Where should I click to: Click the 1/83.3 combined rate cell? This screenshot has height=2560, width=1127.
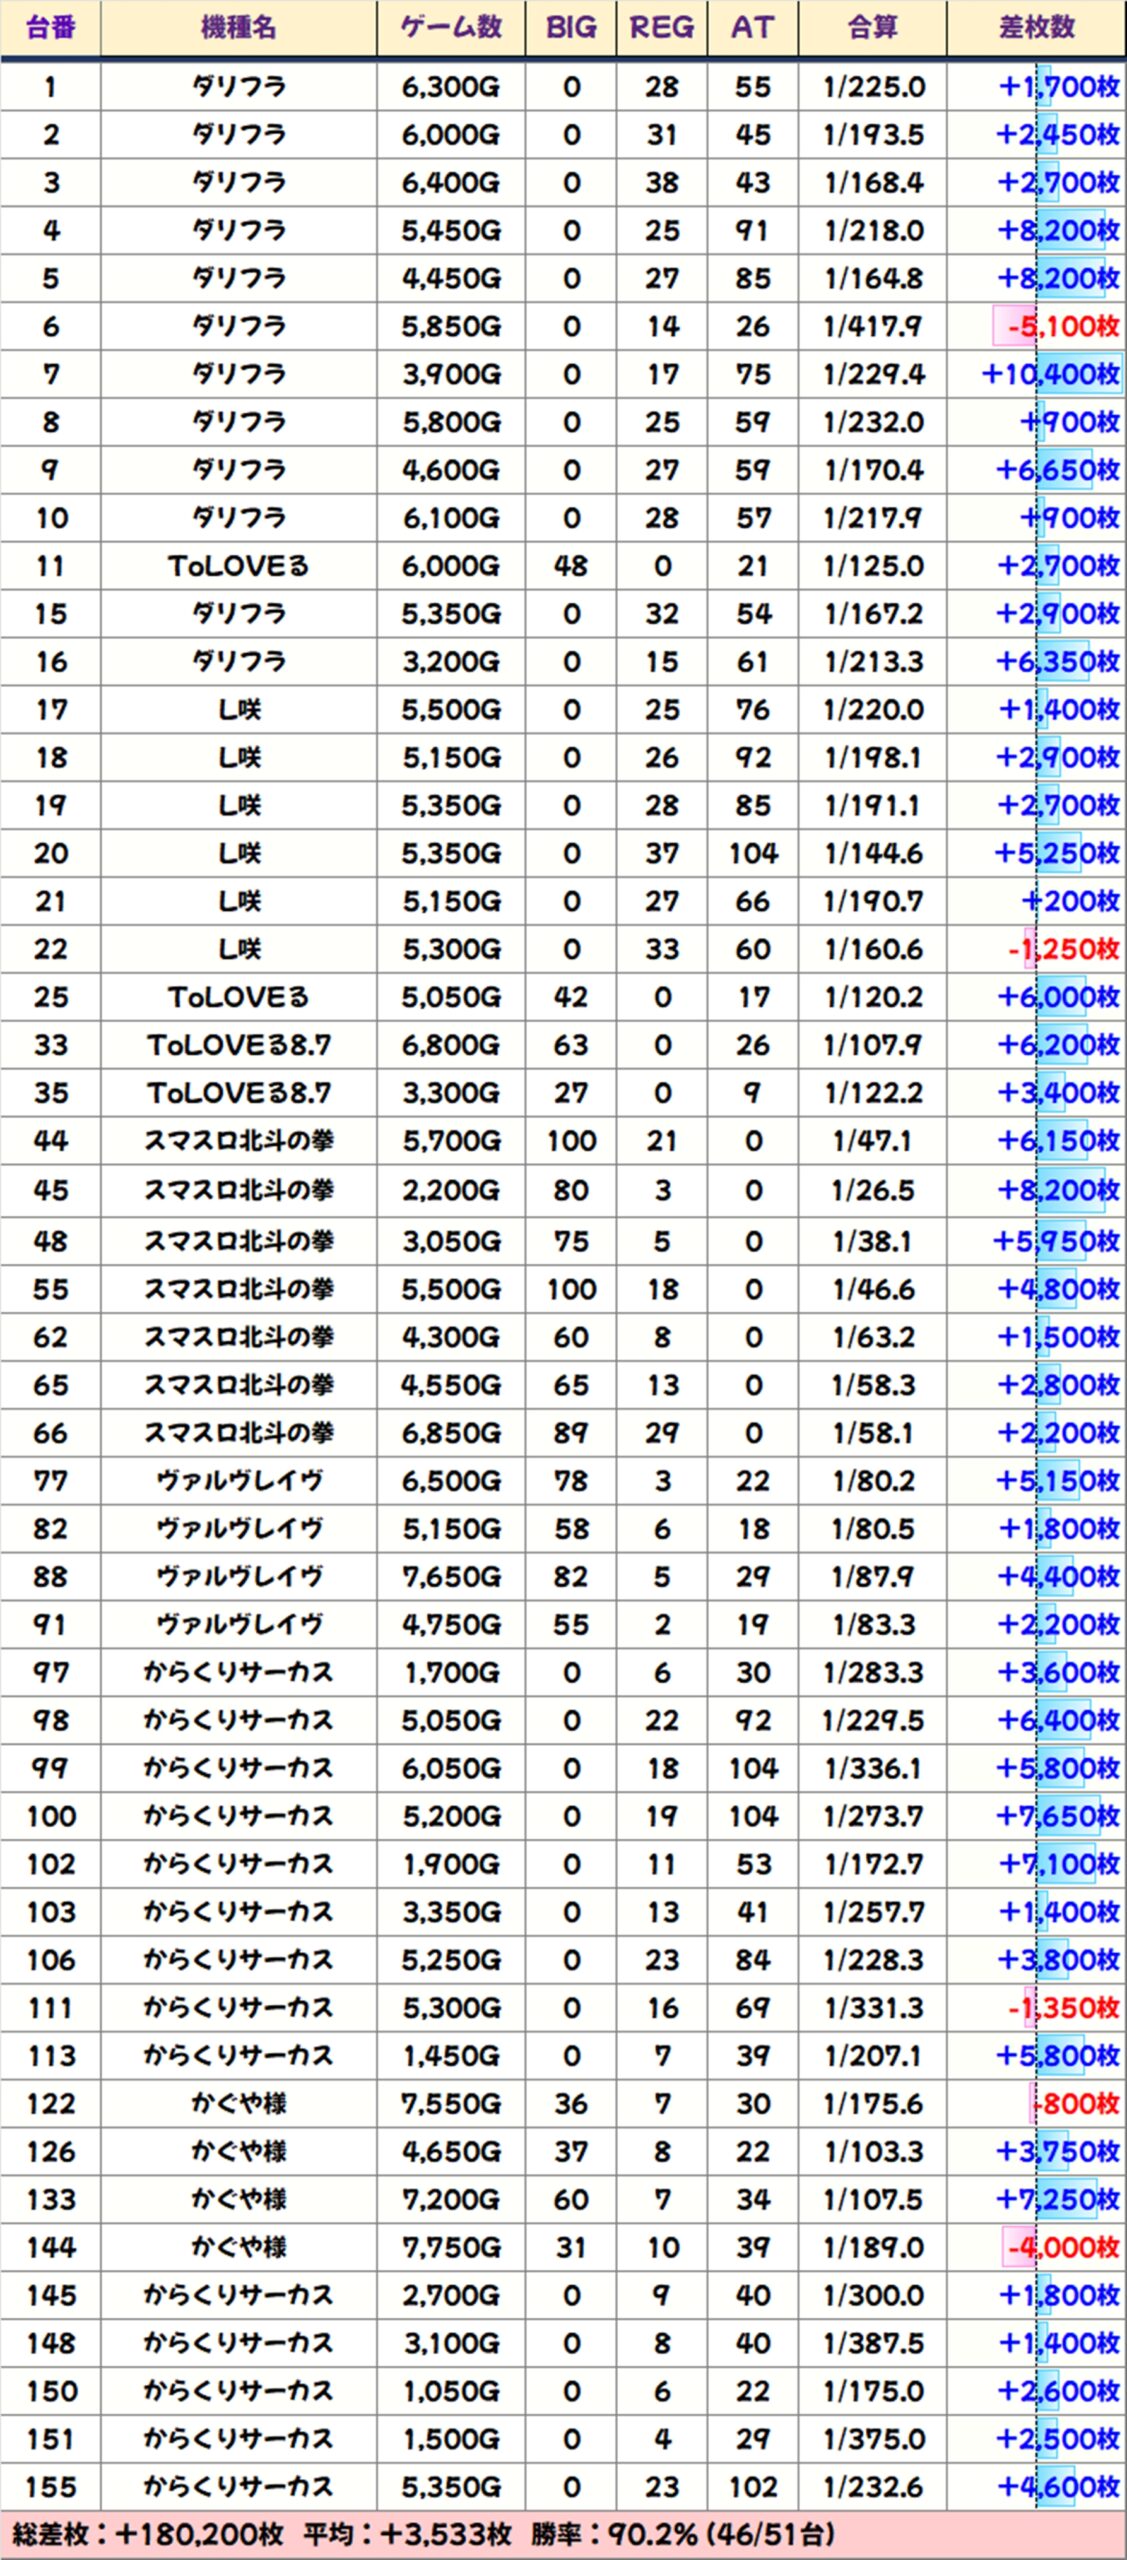tap(872, 1625)
